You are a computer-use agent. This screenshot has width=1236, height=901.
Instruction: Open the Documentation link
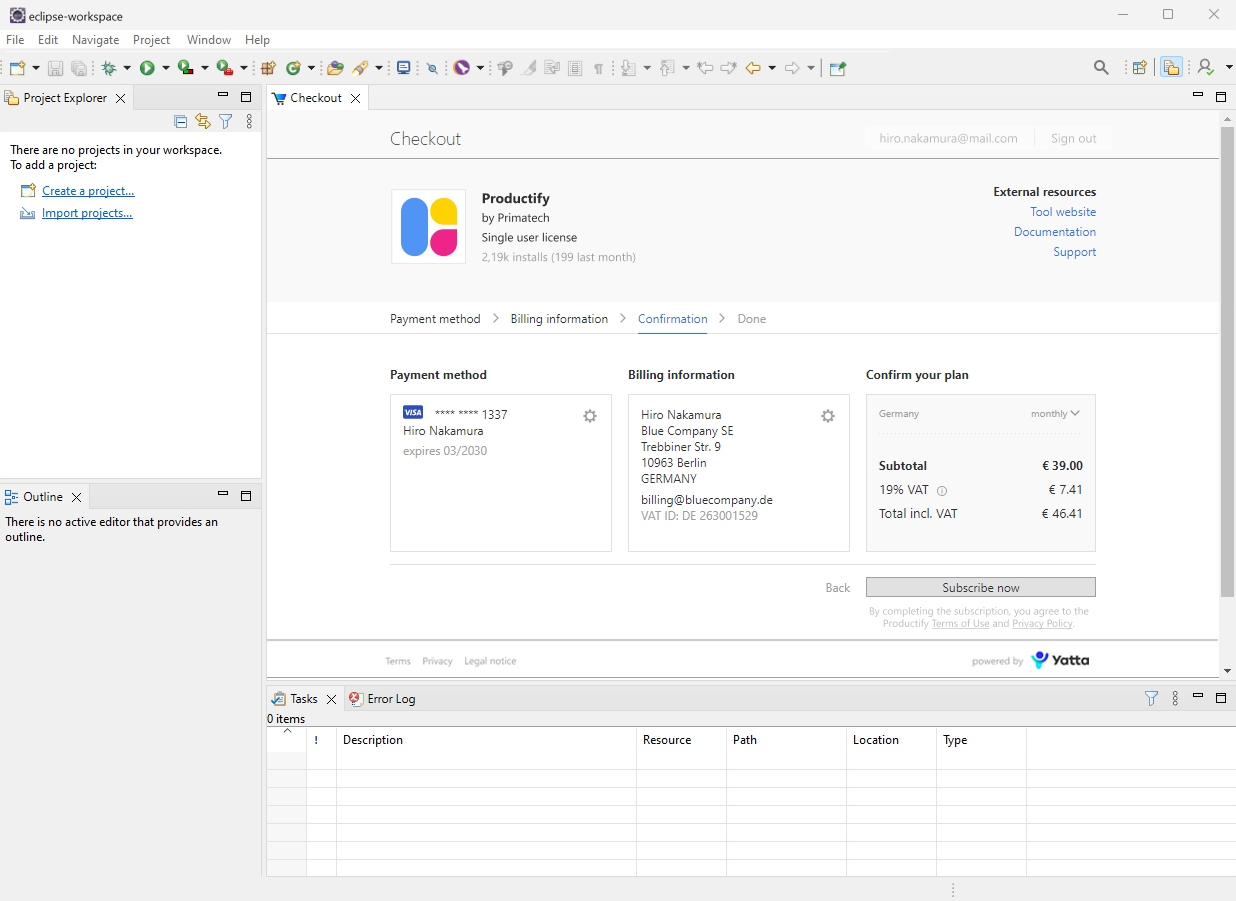pos(1054,232)
